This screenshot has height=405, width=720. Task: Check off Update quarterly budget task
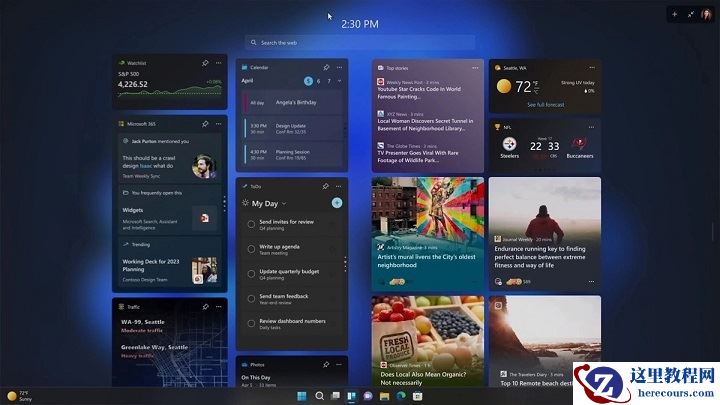click(x=251, y=274)
